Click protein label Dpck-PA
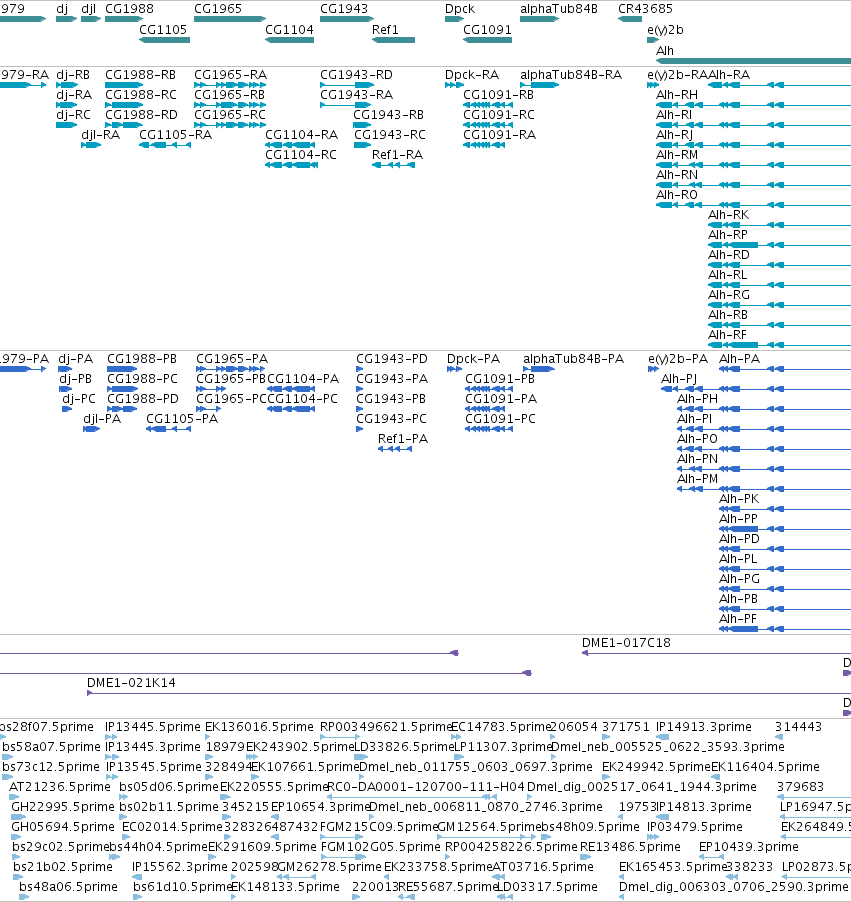851x902 pixels. 474,359
